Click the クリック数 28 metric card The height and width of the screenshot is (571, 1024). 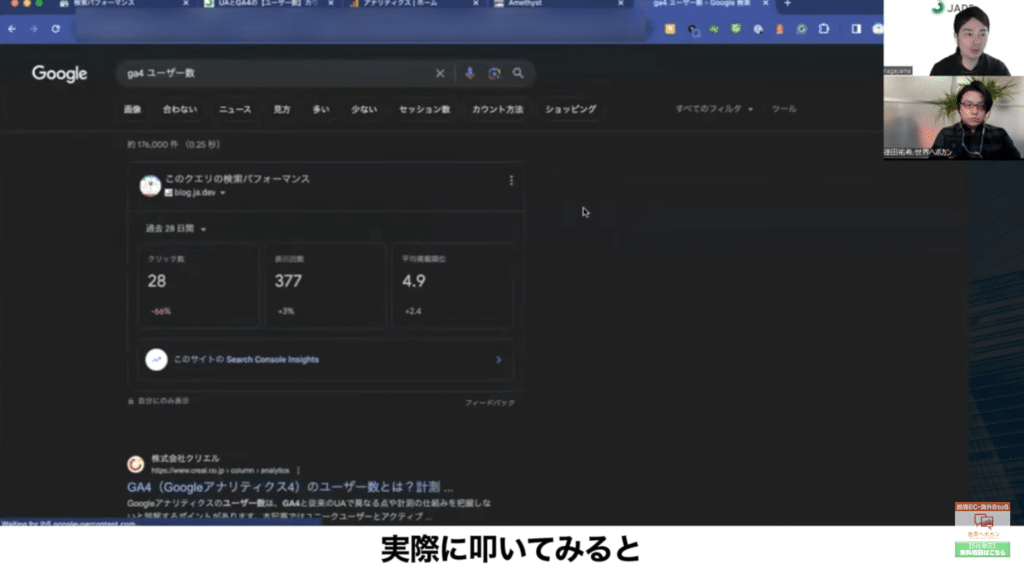(198, 286)
